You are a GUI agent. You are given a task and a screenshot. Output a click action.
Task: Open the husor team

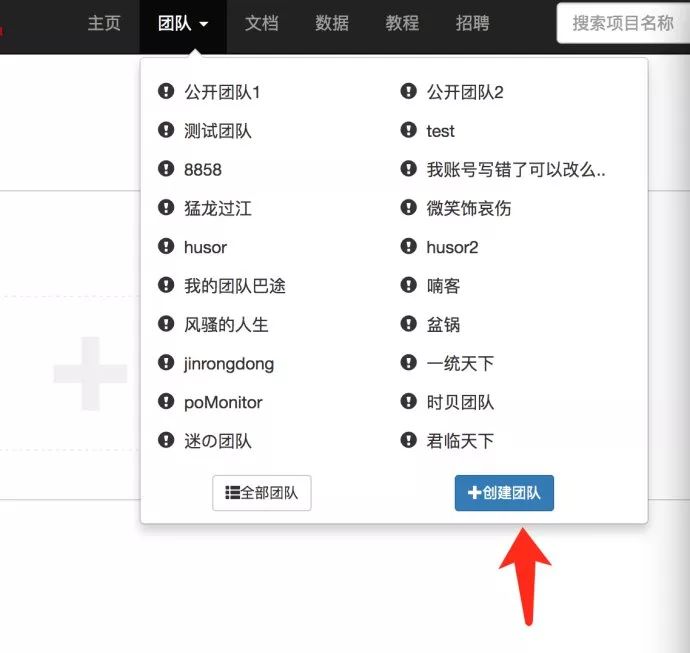pyautogui.click(x=206, y=247)
